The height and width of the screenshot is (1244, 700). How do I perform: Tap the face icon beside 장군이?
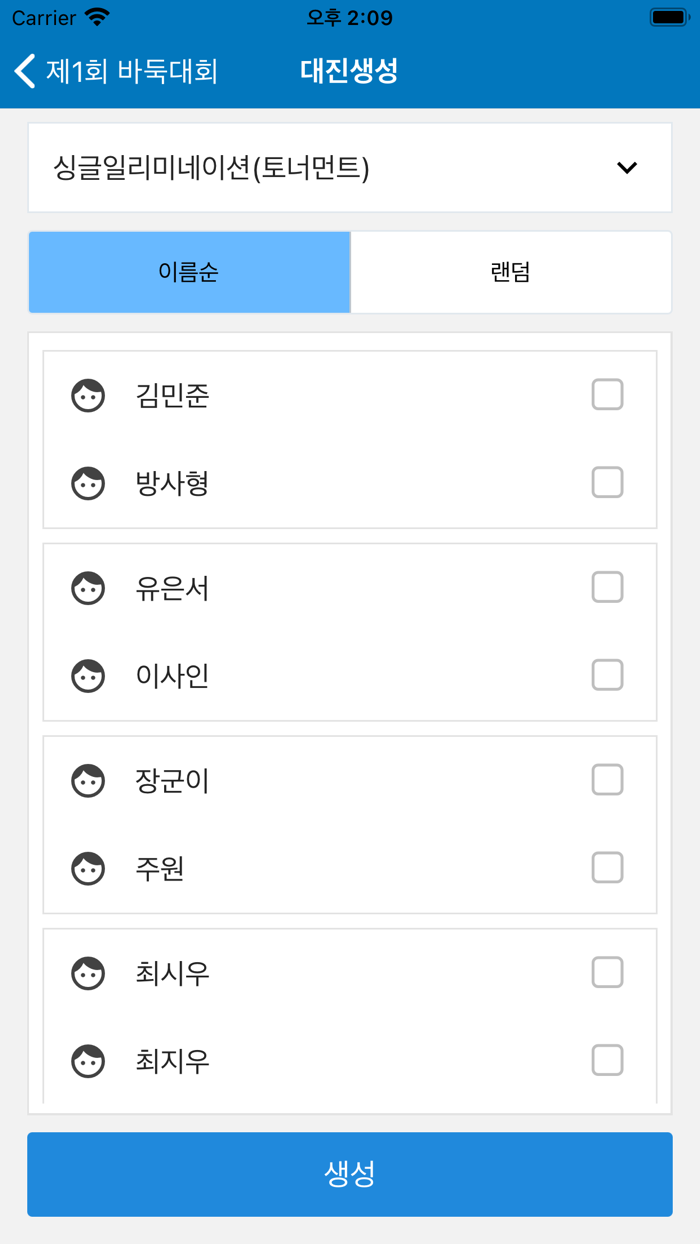click(x=88, y=781)
